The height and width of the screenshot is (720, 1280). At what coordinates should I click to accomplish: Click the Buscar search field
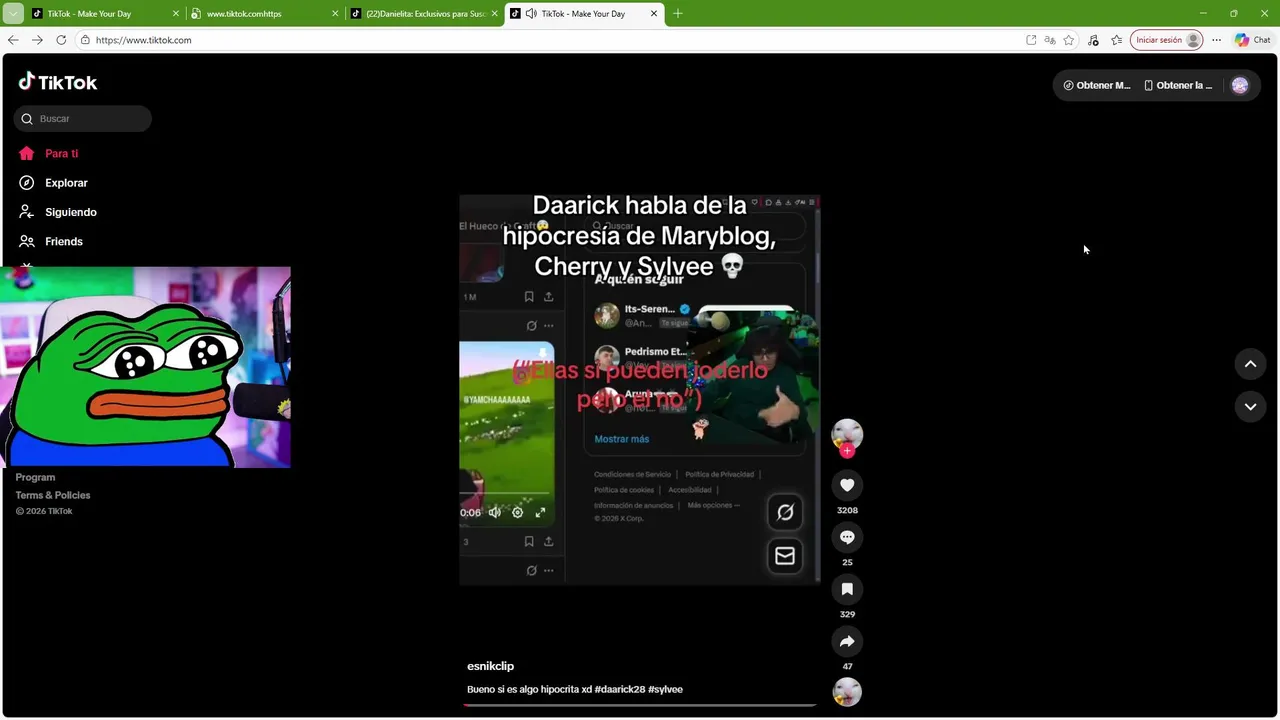click(83, 119)
